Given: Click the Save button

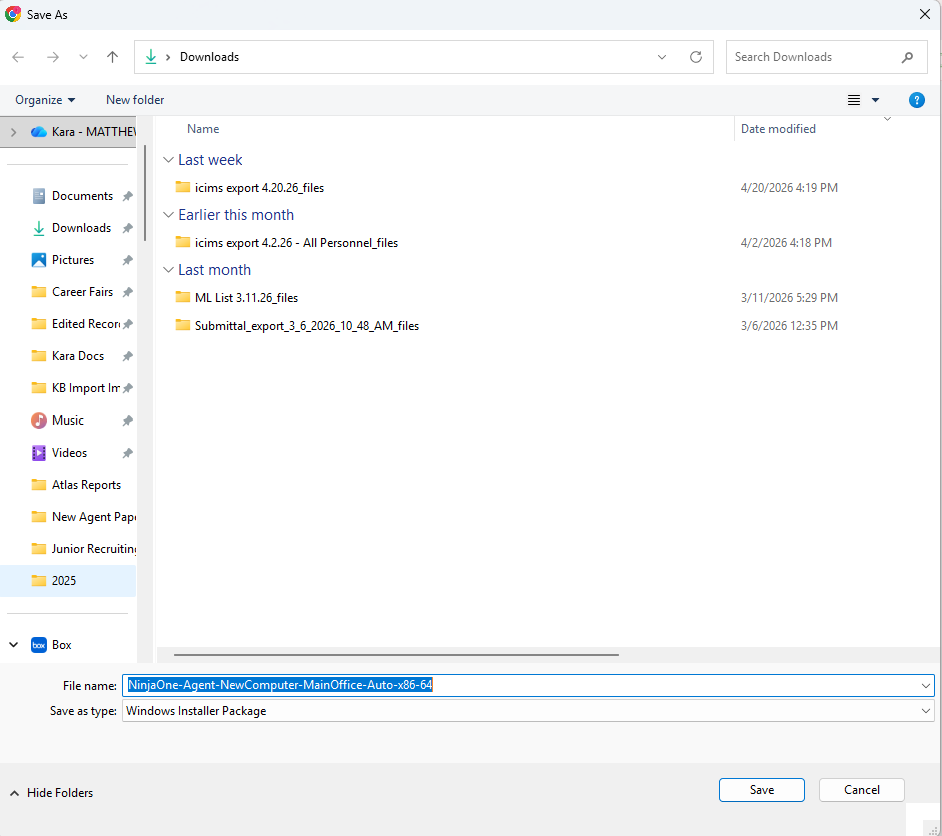Looking at the screenshot, I should click(x=761, y=790).
